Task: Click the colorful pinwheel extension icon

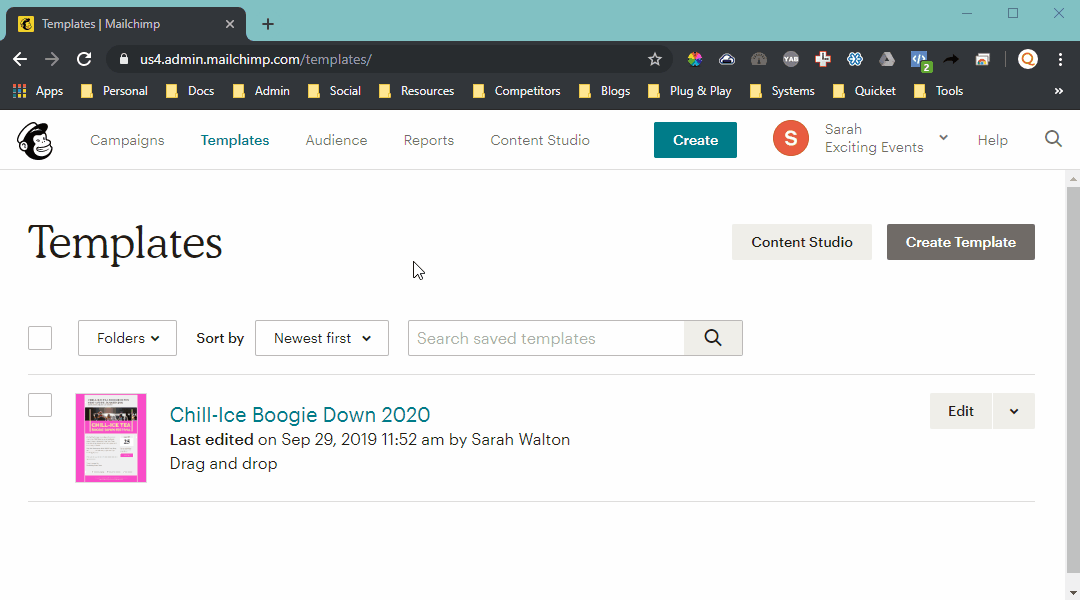Action: [x=695, y=59]
